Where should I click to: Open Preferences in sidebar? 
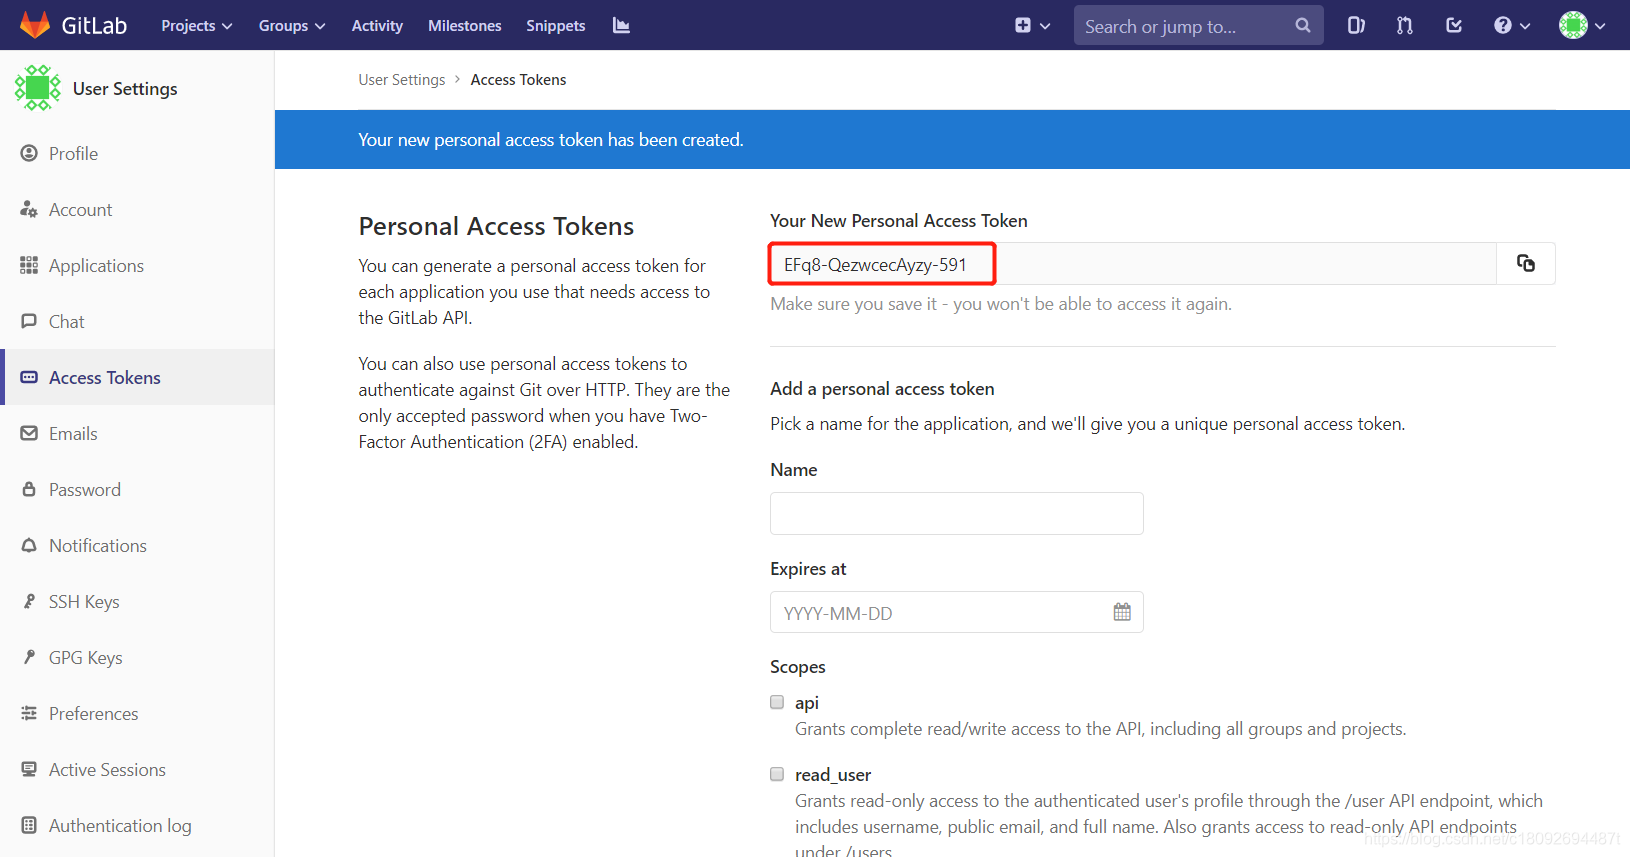(x=137, y=713)
